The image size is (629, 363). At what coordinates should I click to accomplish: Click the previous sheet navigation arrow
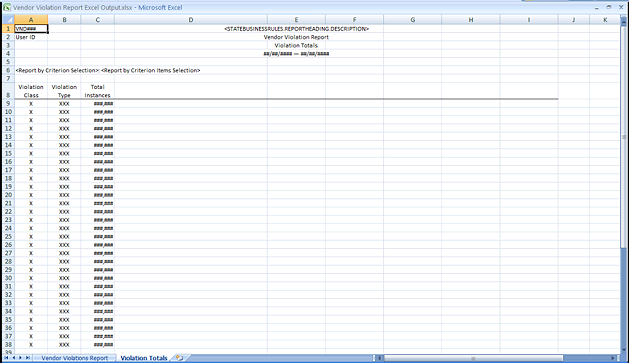click(13, 358)
